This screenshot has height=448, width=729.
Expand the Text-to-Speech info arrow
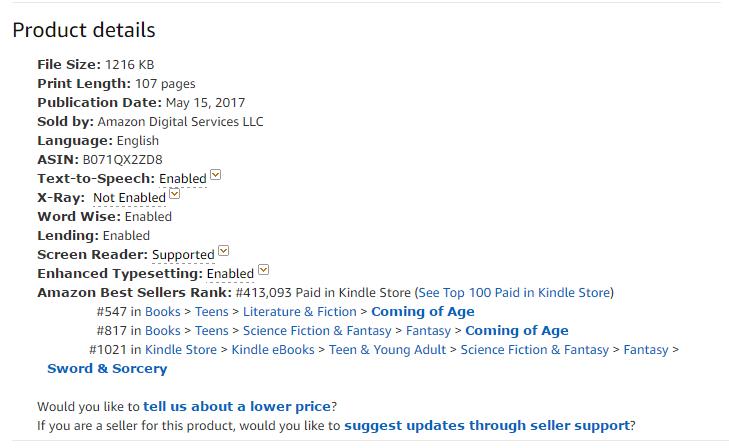point(216,176)
